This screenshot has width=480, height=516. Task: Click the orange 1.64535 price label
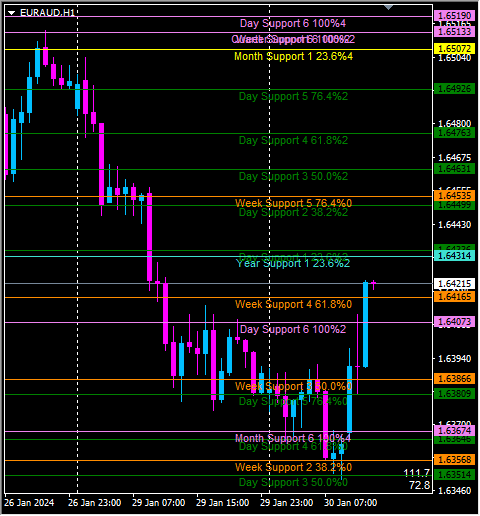point(455,196)
